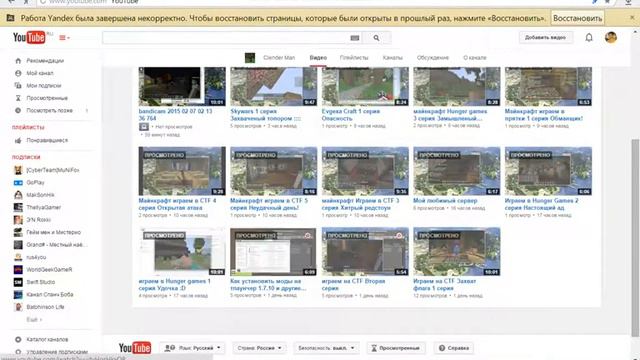
Task: Open the country dropdown Страна: Россия
Action: [x=259, y=348]
